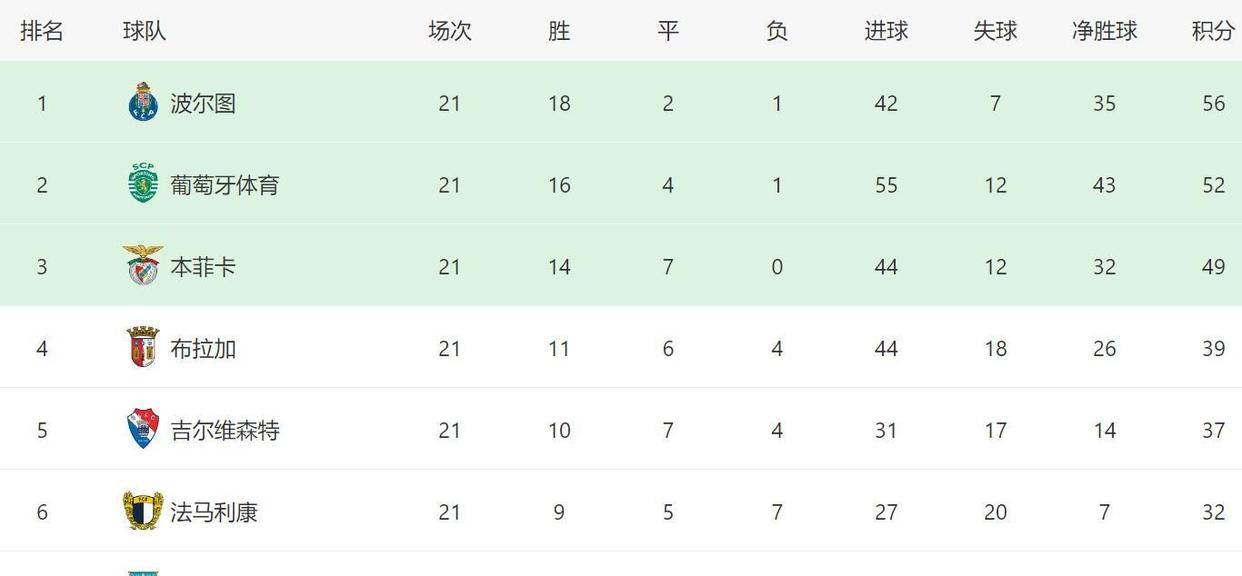Click the 净胜球 column header

(x=1105, y=31)
